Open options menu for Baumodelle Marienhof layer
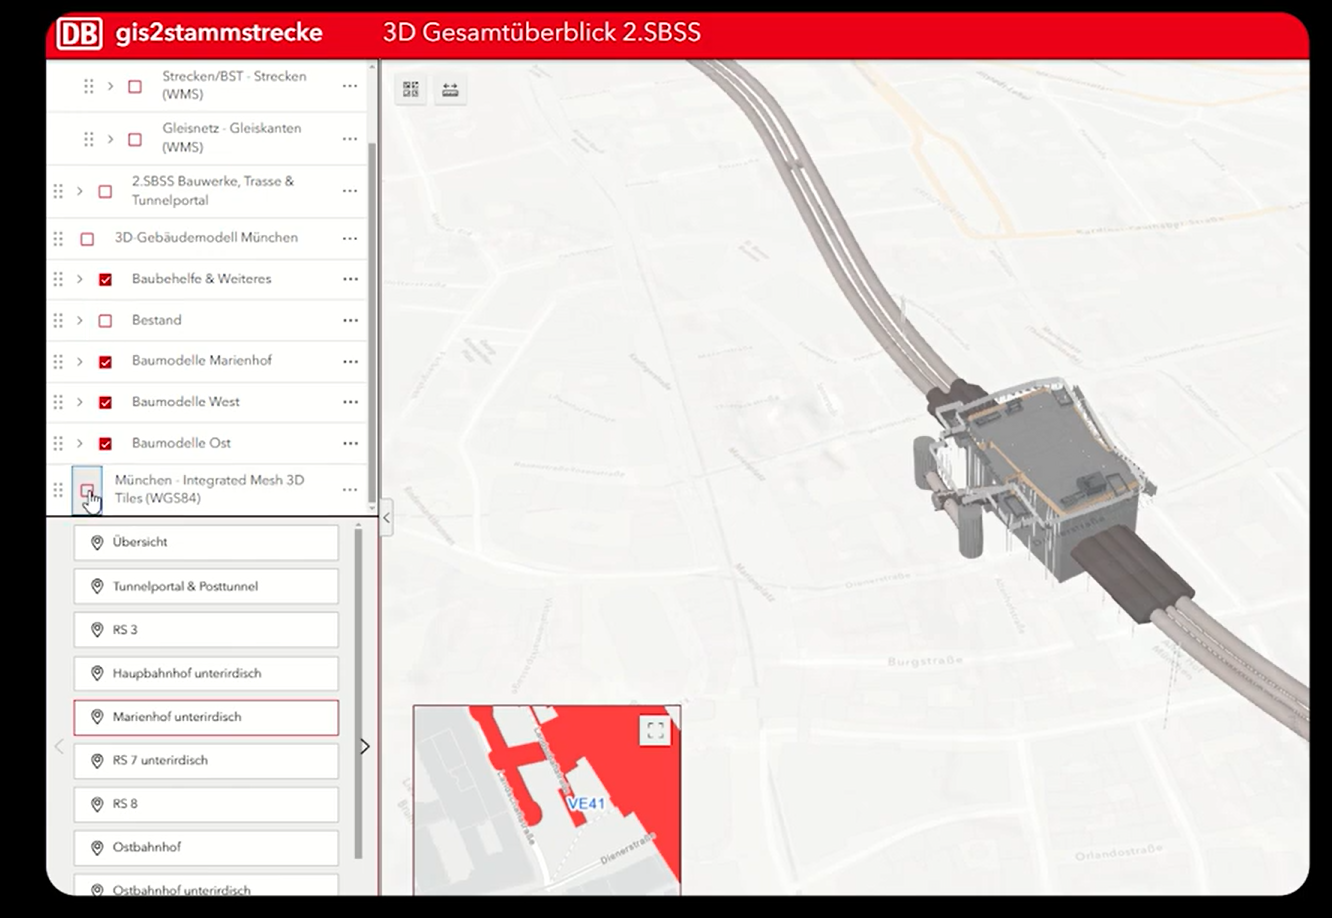 [x=350, y=361]
